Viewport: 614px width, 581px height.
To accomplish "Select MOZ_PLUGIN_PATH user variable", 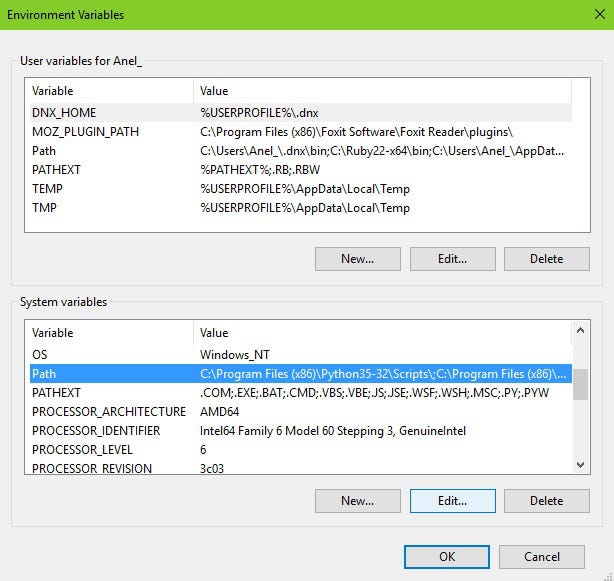I will pyautogui.click(x=301, y=132).
